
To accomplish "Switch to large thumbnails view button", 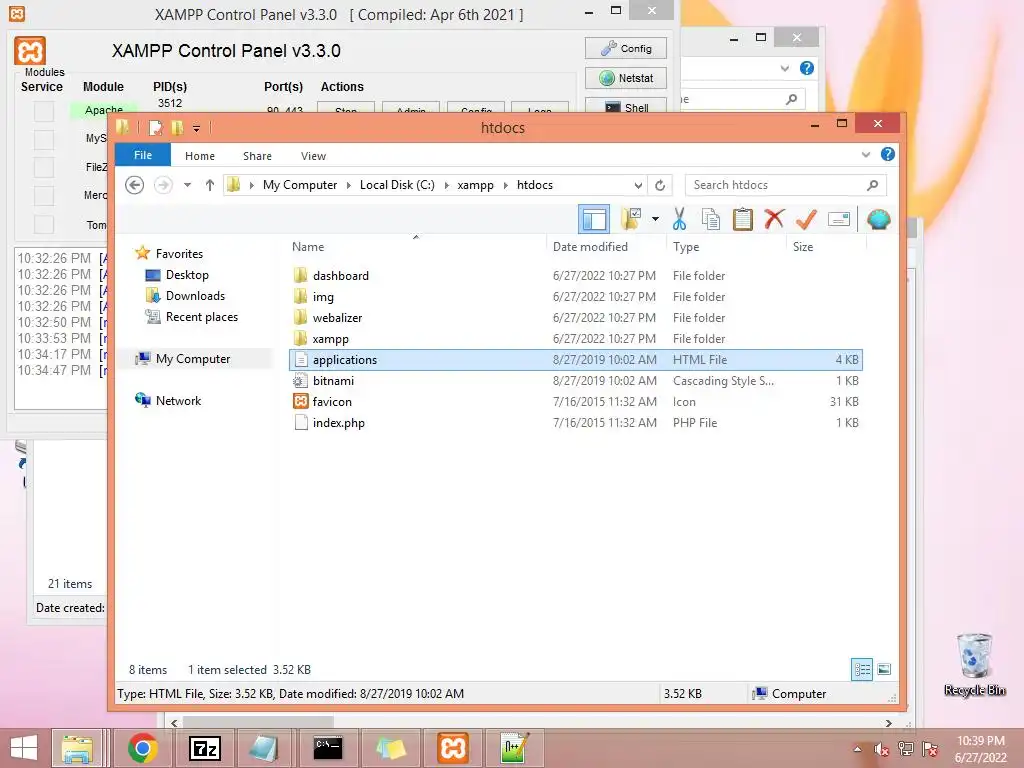I will (884, 669).
